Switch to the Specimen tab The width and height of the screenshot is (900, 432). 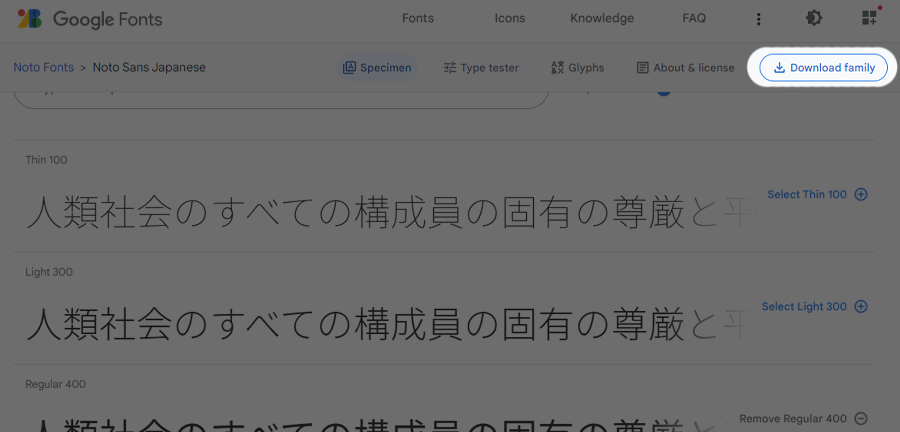click(x=377, y=68)
